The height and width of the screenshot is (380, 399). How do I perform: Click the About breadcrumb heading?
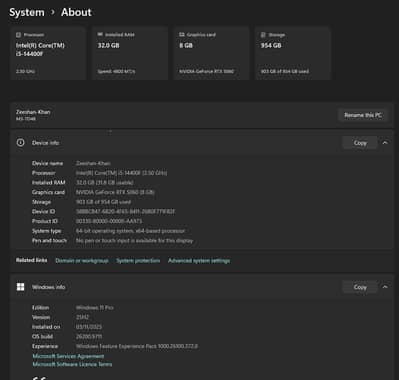(76, 12)
